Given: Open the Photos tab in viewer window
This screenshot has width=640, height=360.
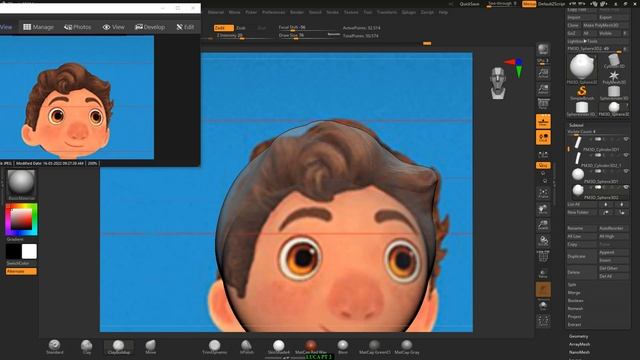Looking at the screenshot, I should [78, 27].
